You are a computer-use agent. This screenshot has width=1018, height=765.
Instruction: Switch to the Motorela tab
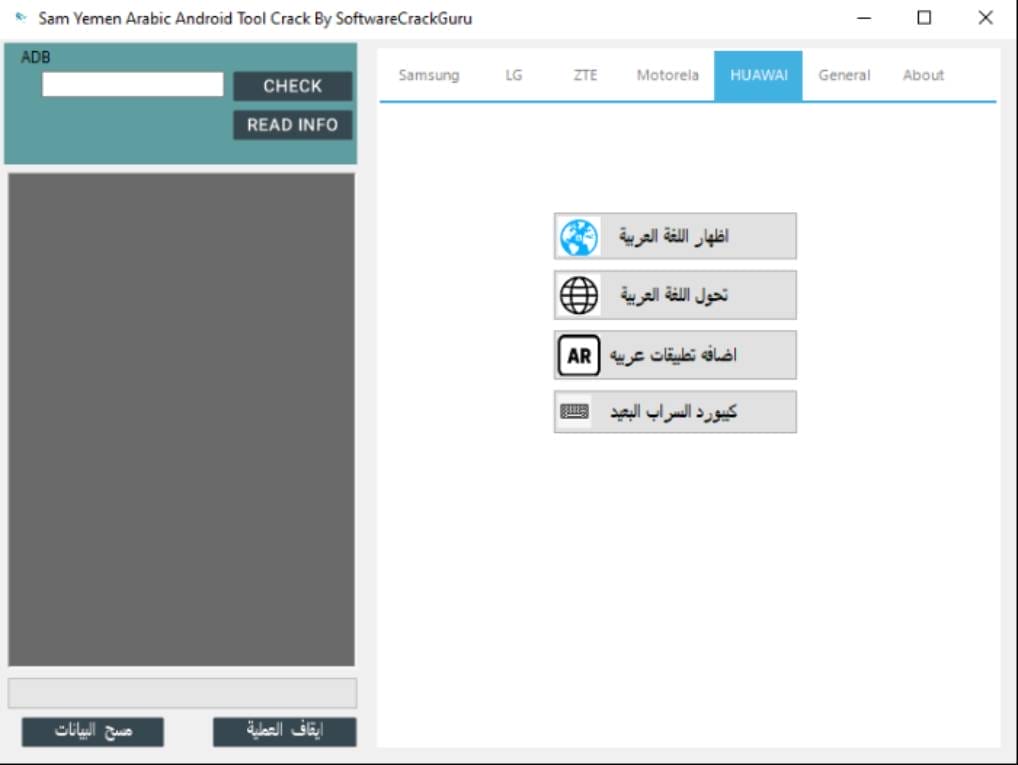[x=667, y=75]
